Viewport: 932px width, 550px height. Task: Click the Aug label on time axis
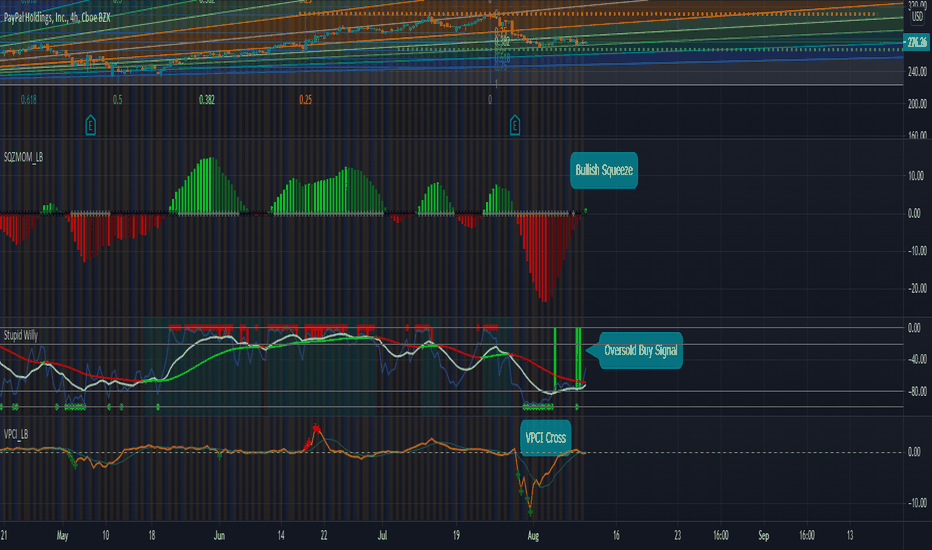[533, 536]
